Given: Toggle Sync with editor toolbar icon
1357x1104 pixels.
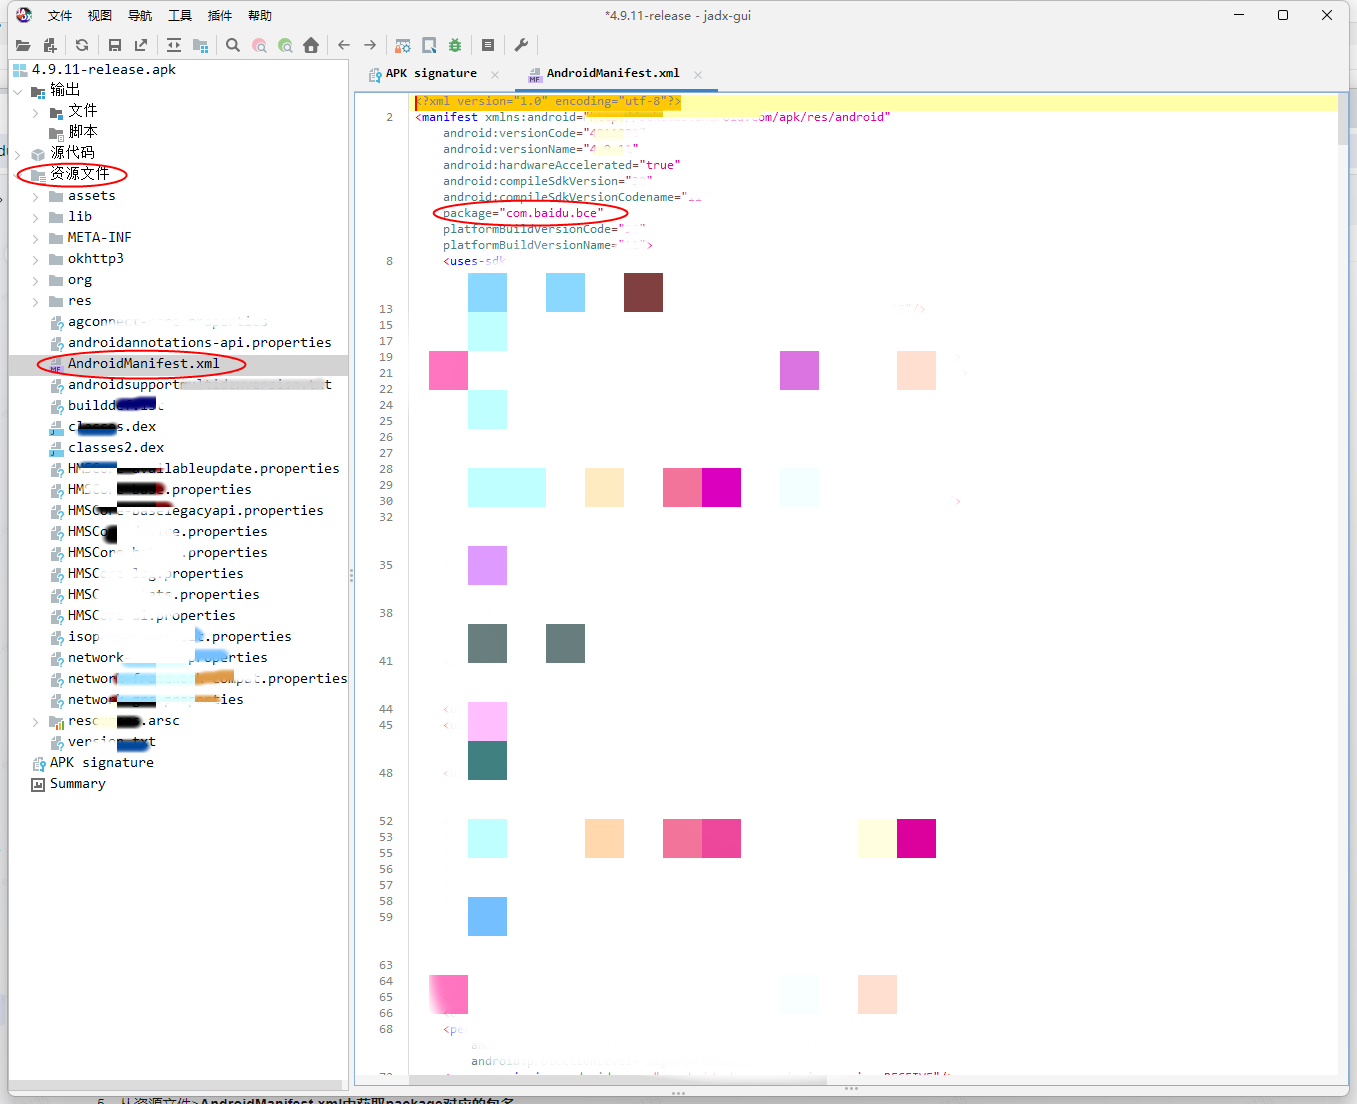Looking at the screenshot, I should pos(174,45).
